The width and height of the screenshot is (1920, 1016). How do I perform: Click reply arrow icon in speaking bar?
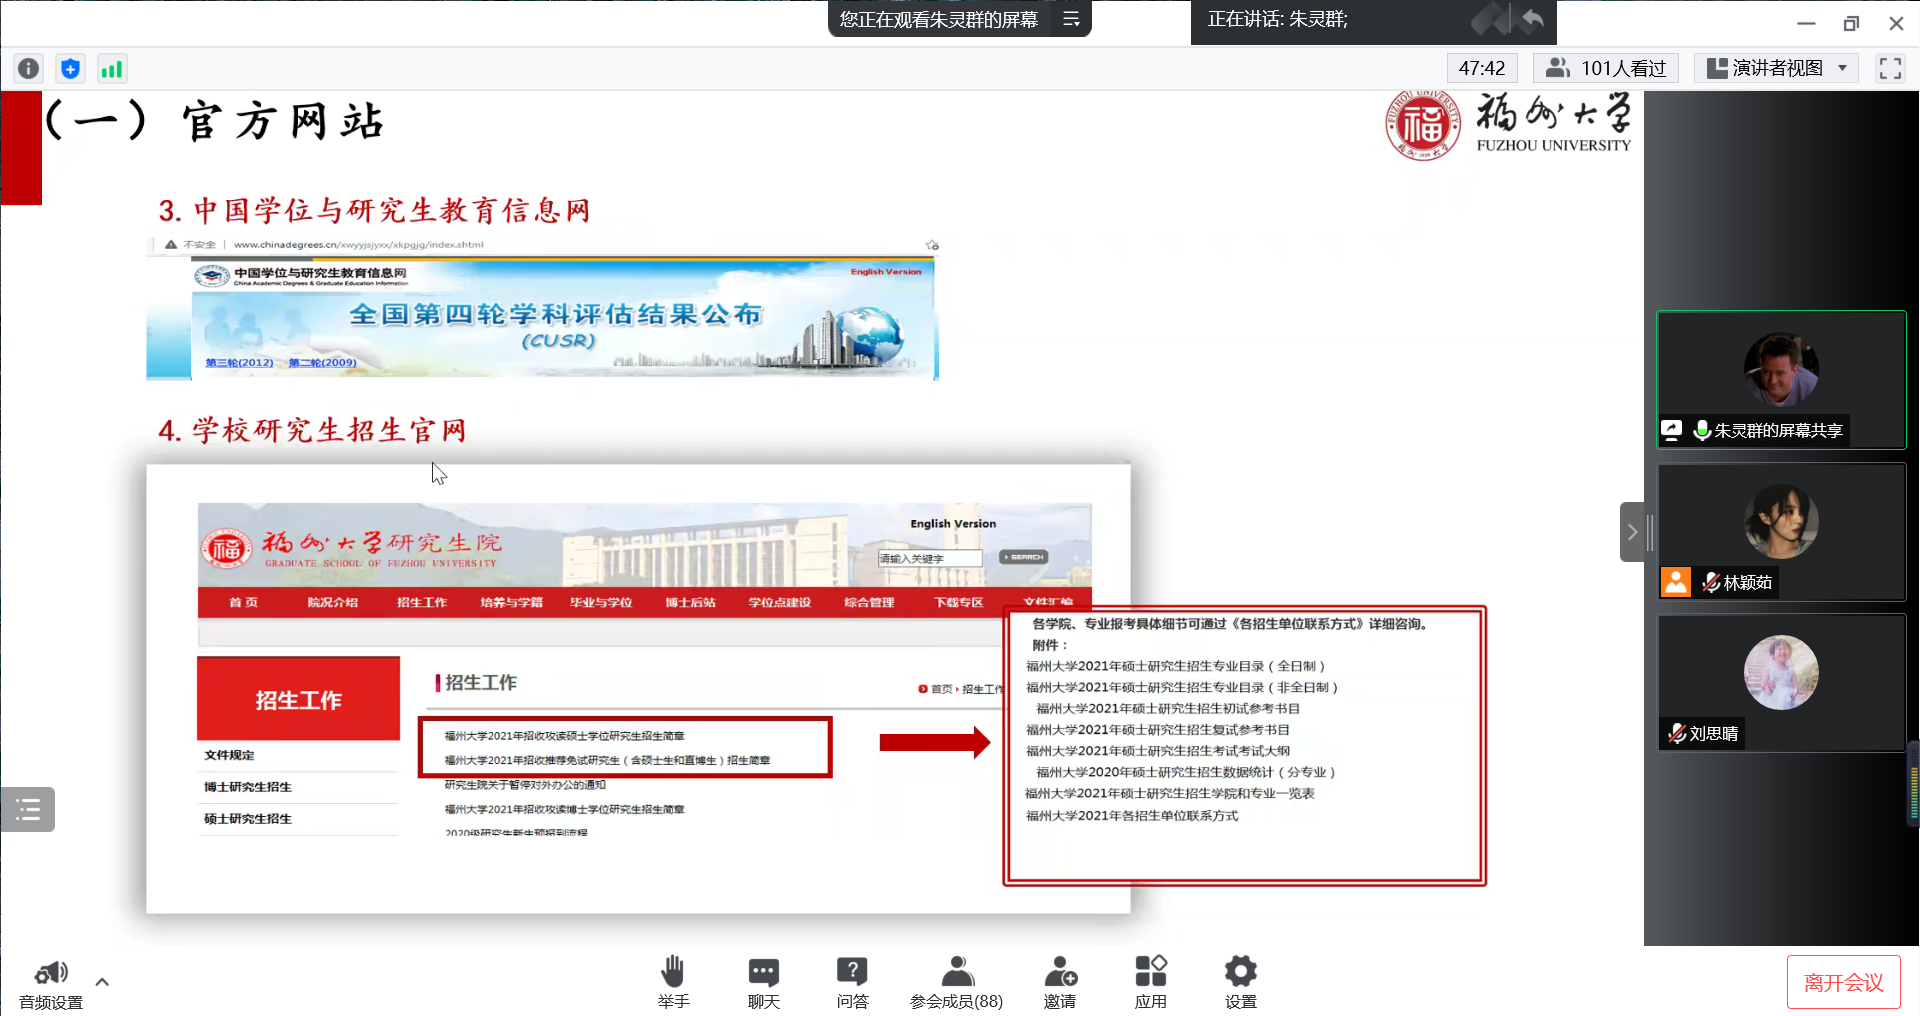pyautogui.click(x=1532, y=18)
